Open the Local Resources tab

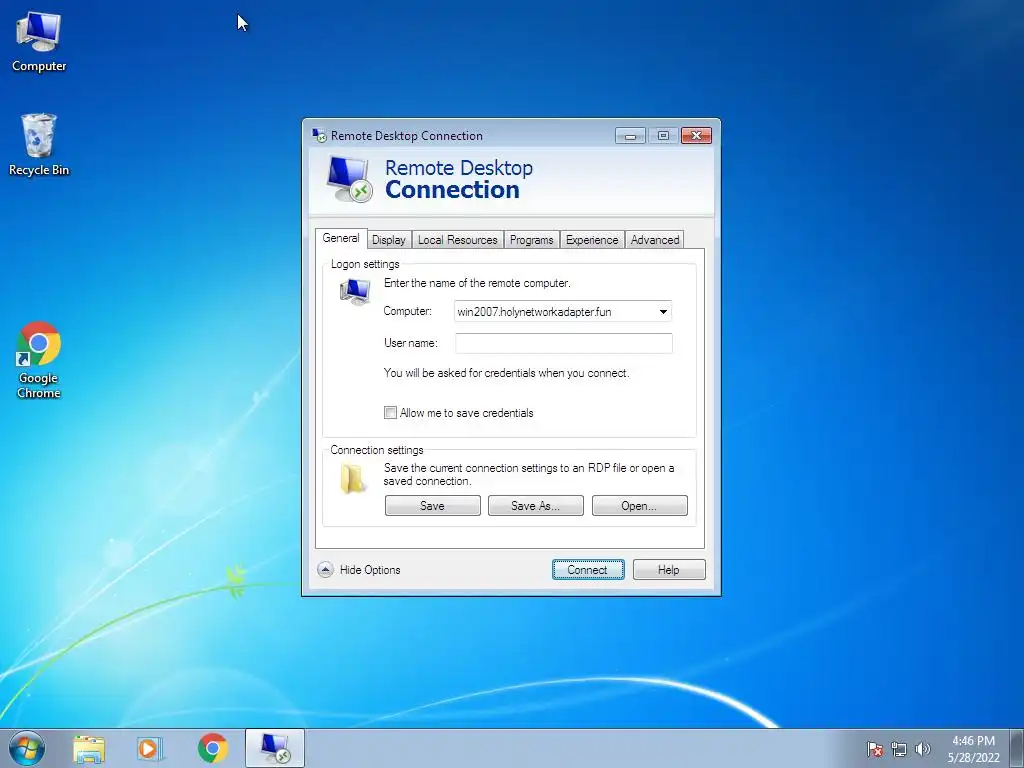click(x=458, y=240)
